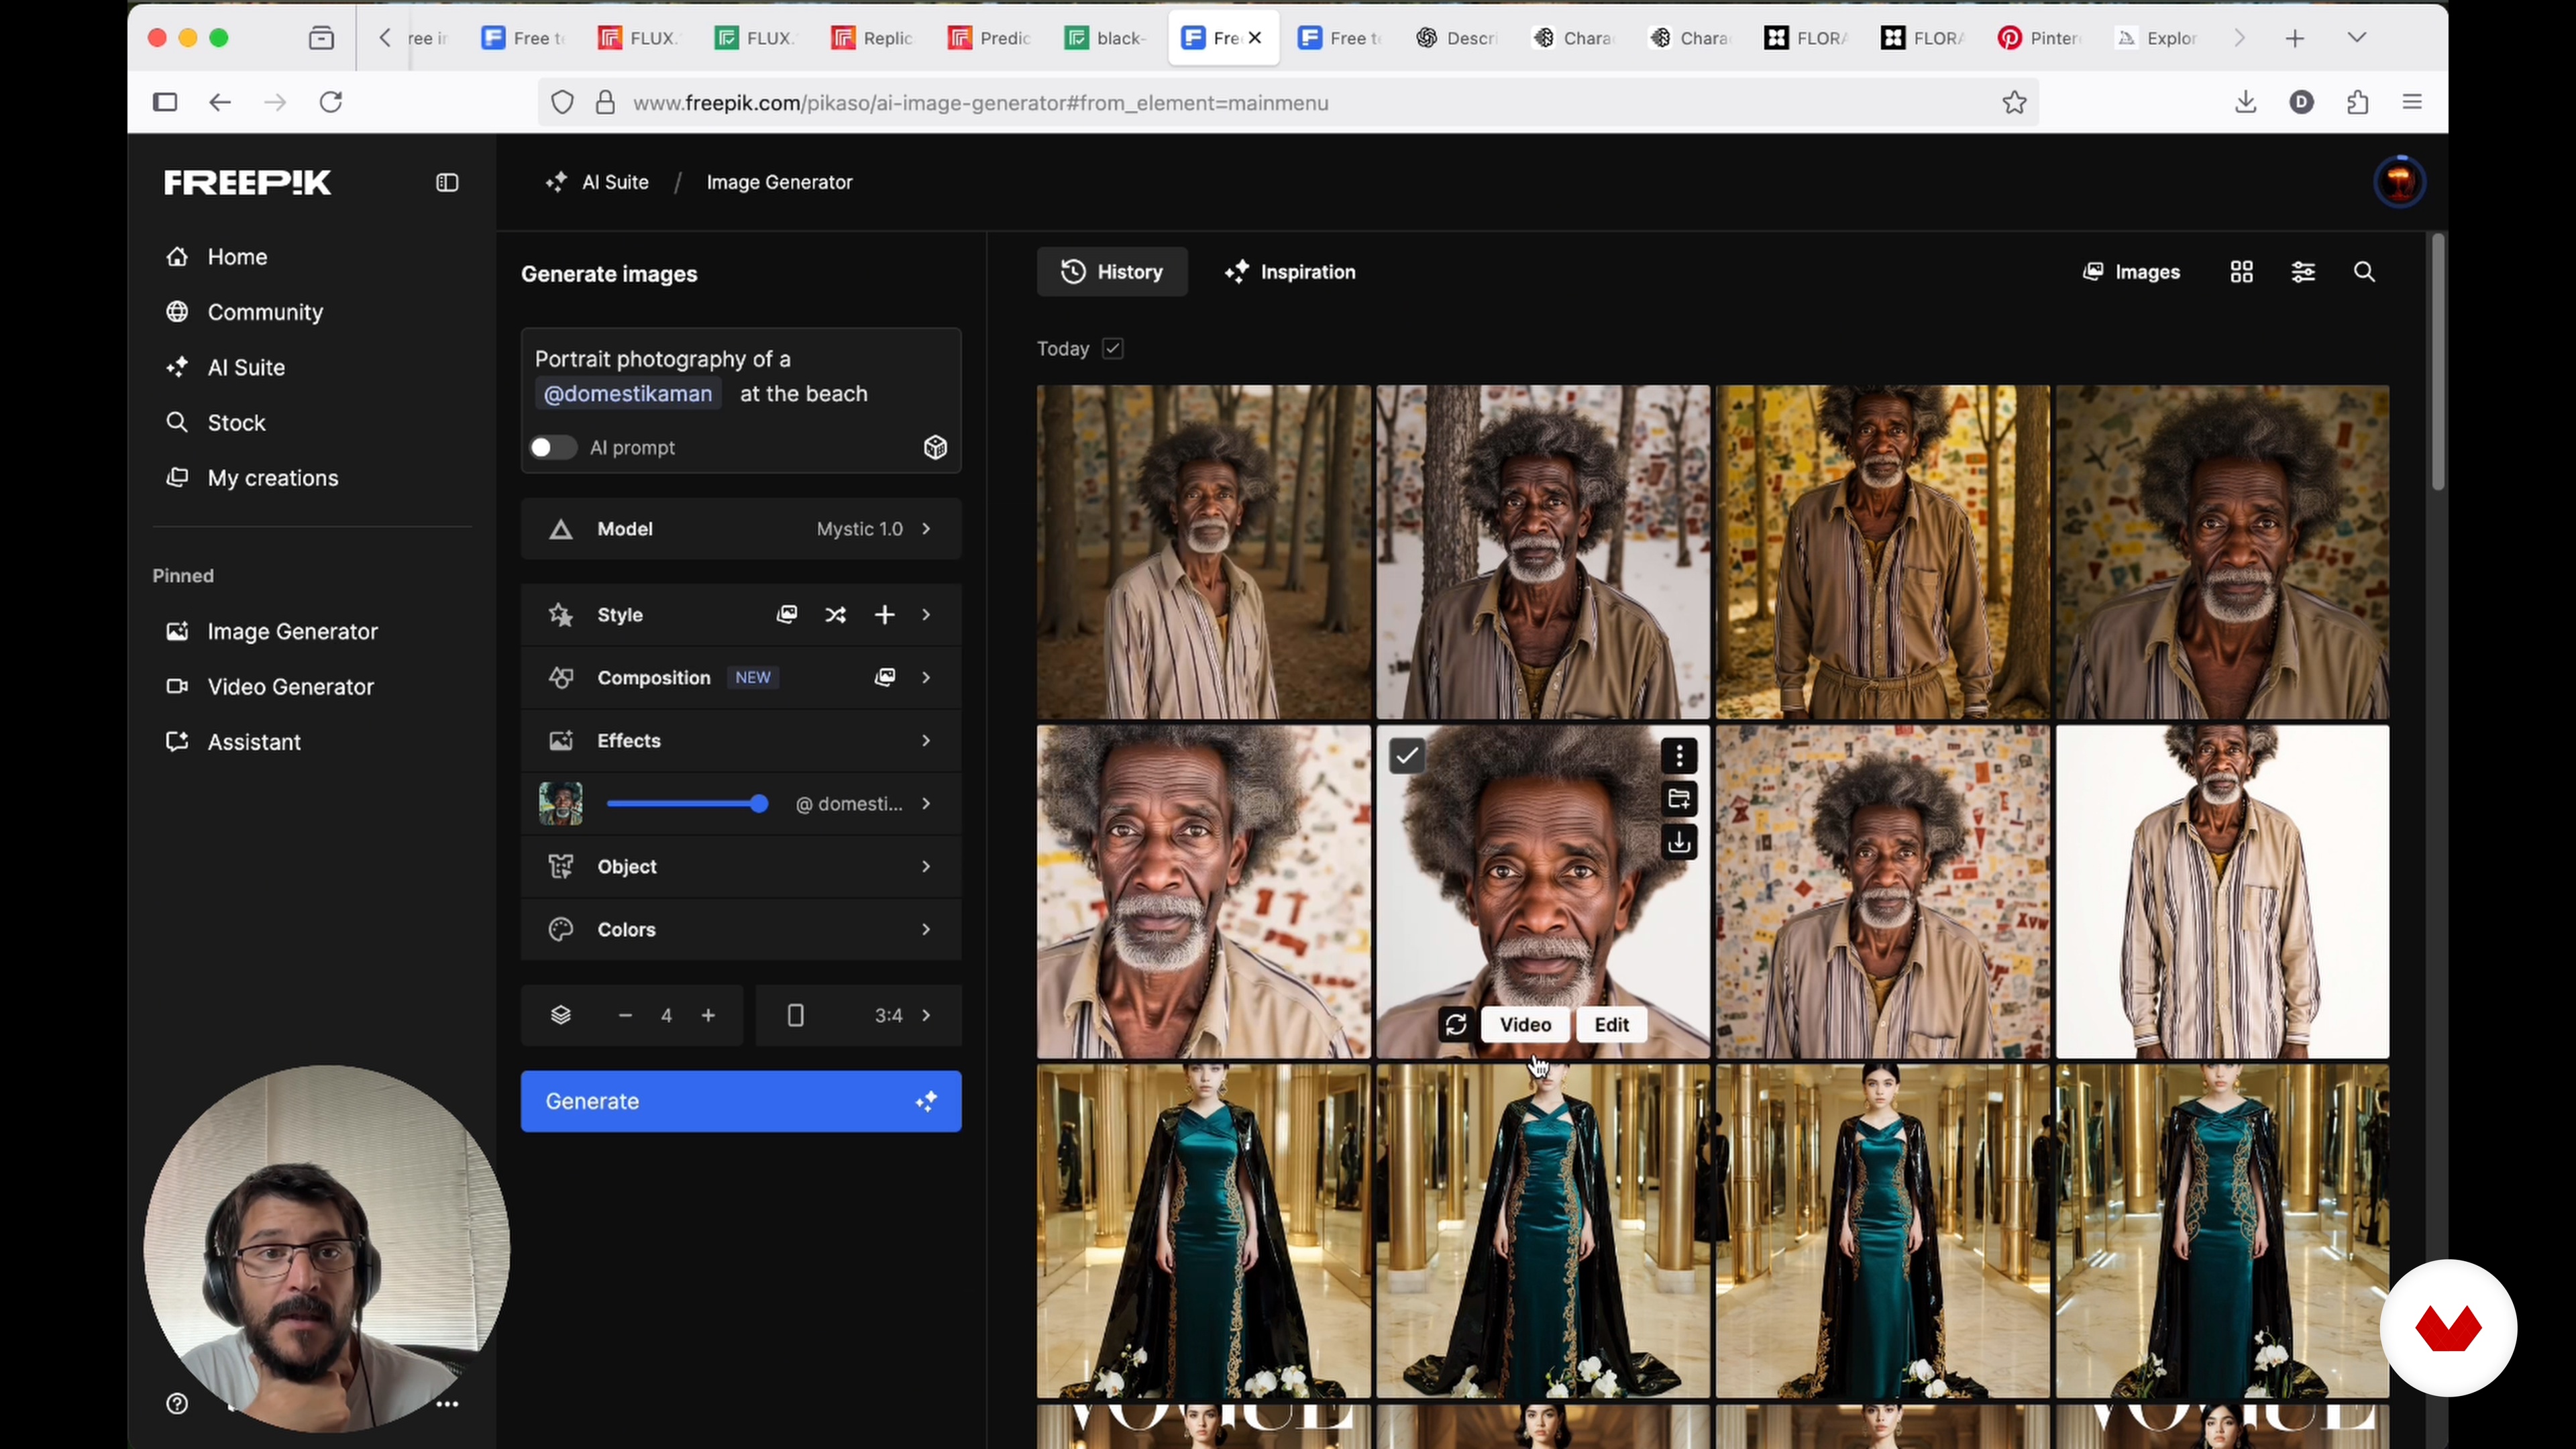The image size is (2576, 1449).
Task: Open the browser hamburger menu
Action: [x=2412, y=102]
